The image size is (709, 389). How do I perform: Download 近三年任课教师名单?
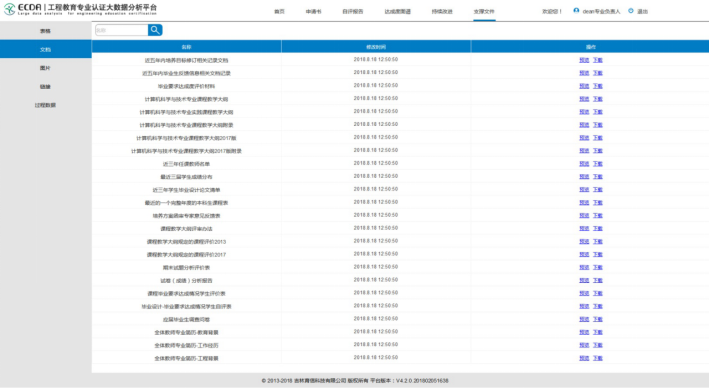(x=598, y=164)
